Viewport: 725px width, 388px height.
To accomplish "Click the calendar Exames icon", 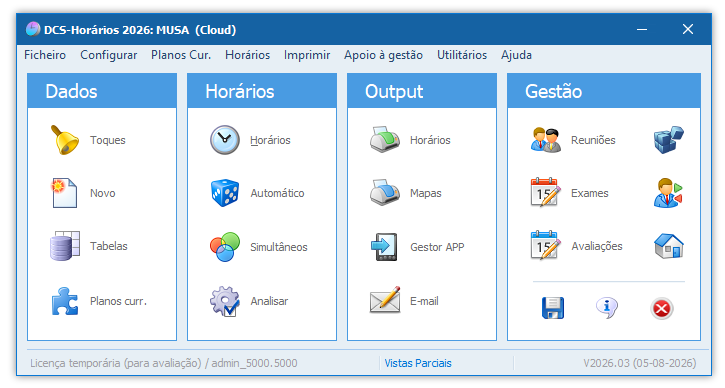I will pos(545,192).
